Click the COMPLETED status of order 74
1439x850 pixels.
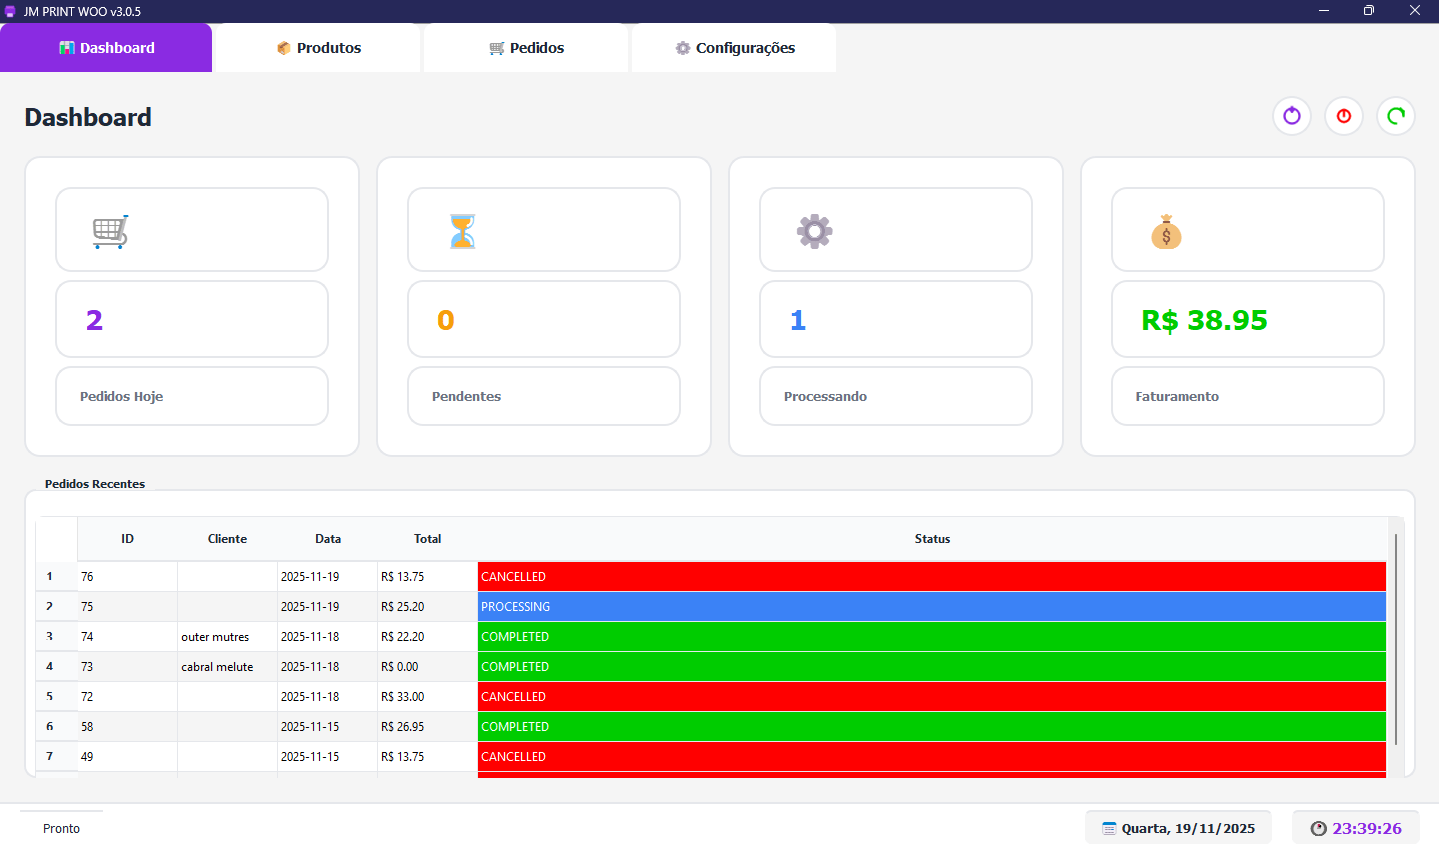[932, 637]
